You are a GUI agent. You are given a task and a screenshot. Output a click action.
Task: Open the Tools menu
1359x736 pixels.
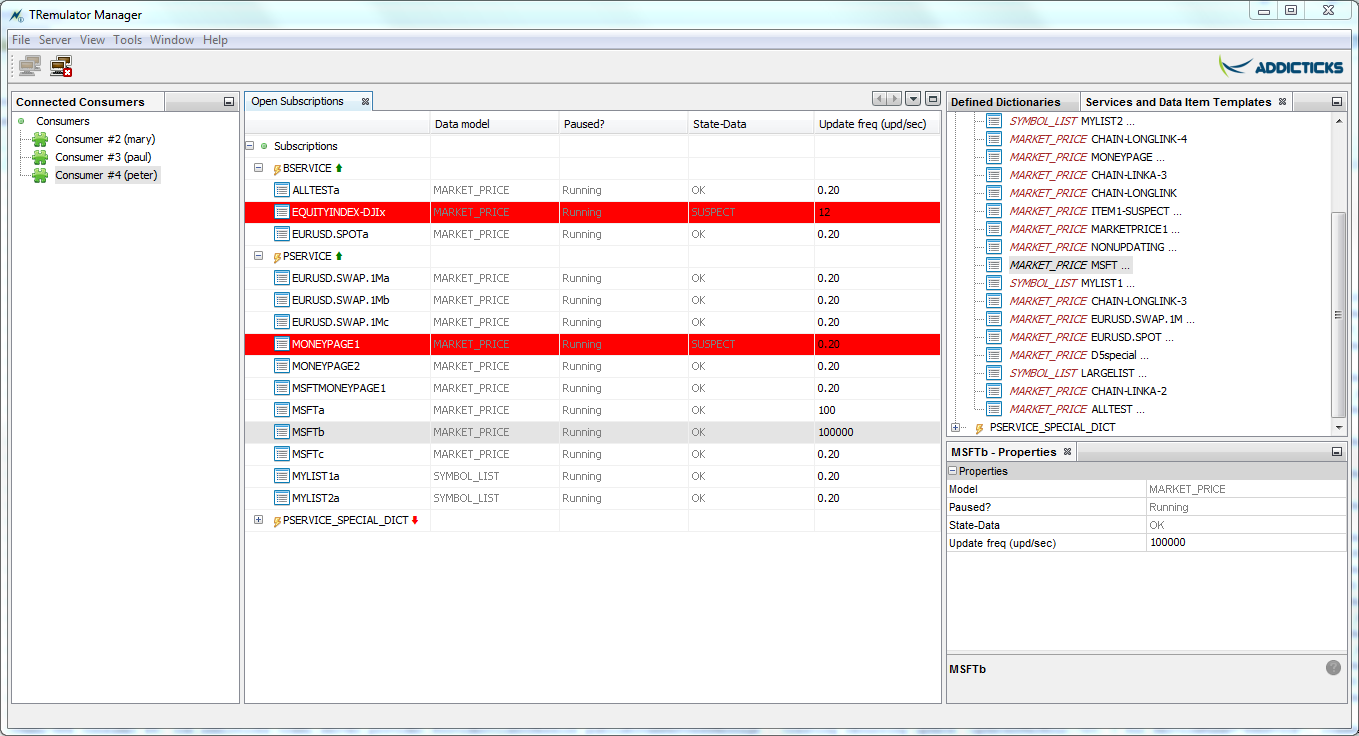[x=128, y=40]
